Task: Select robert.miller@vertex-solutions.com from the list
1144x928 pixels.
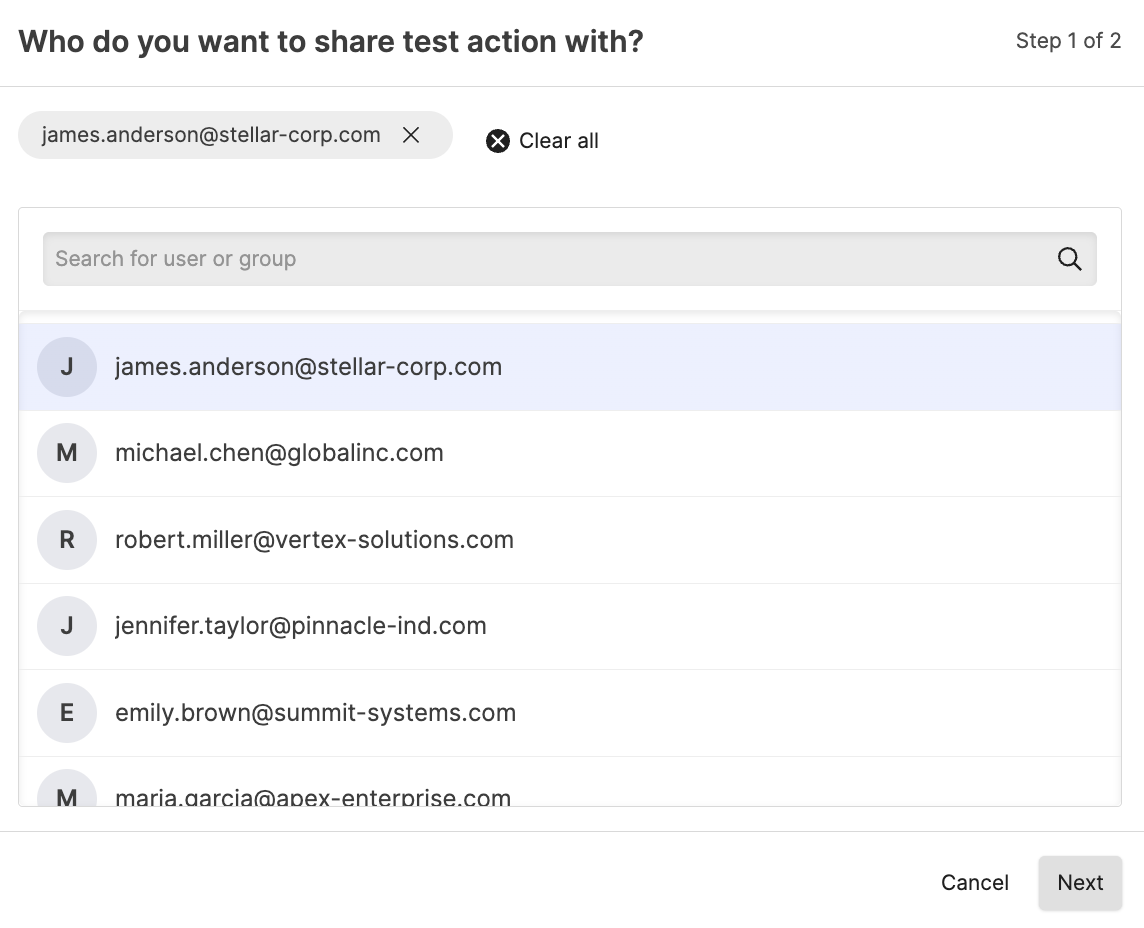Action: click(314, 540)
